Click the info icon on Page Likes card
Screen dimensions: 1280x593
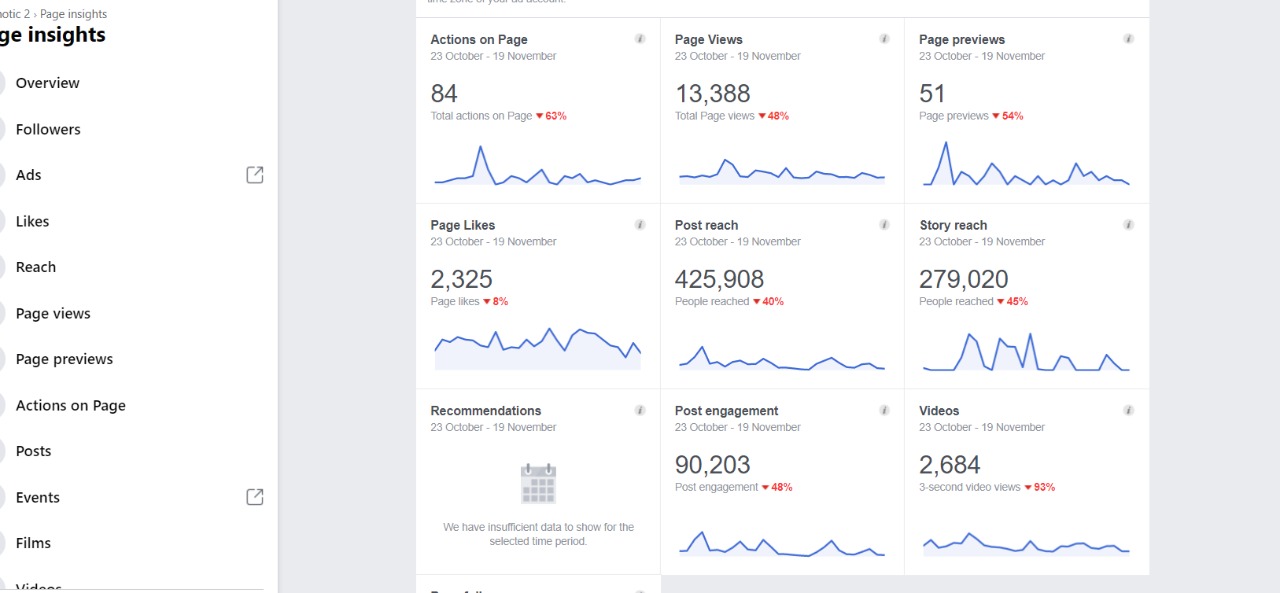pyautogui.click(x=640, y=225)
